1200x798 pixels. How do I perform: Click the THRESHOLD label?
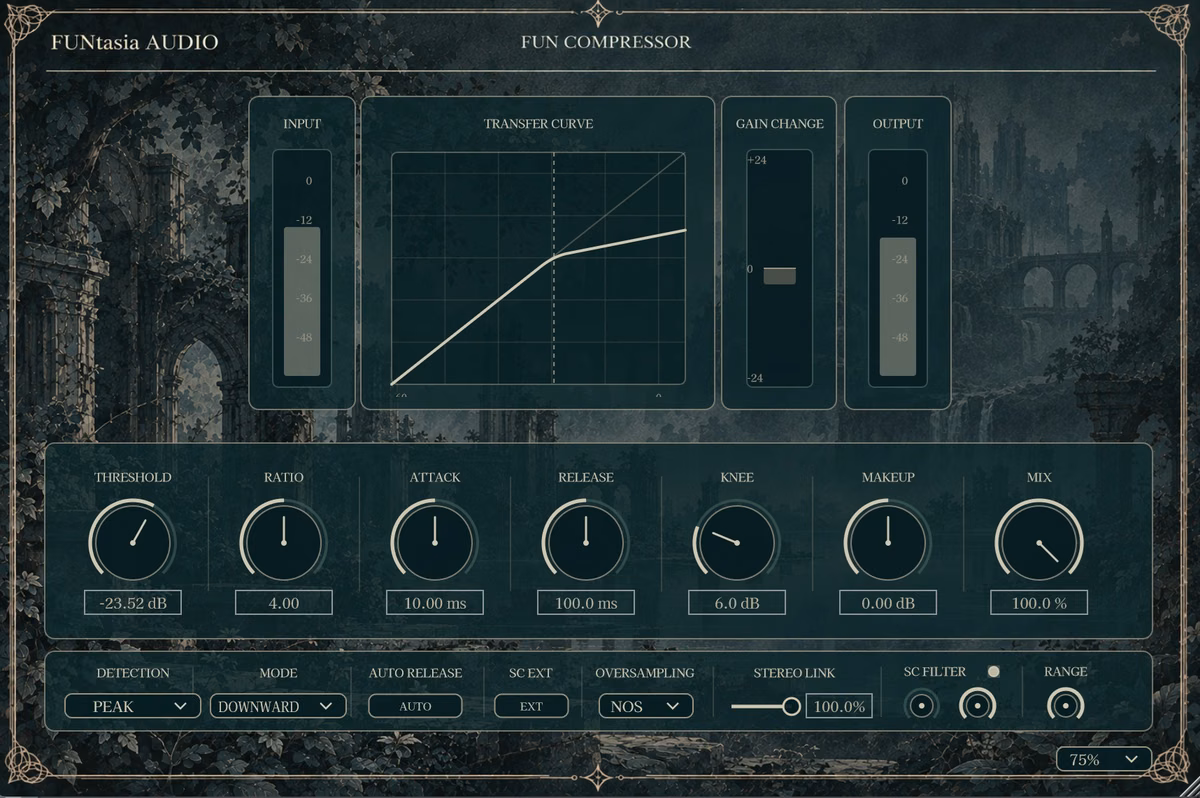[x=133, y=477]
